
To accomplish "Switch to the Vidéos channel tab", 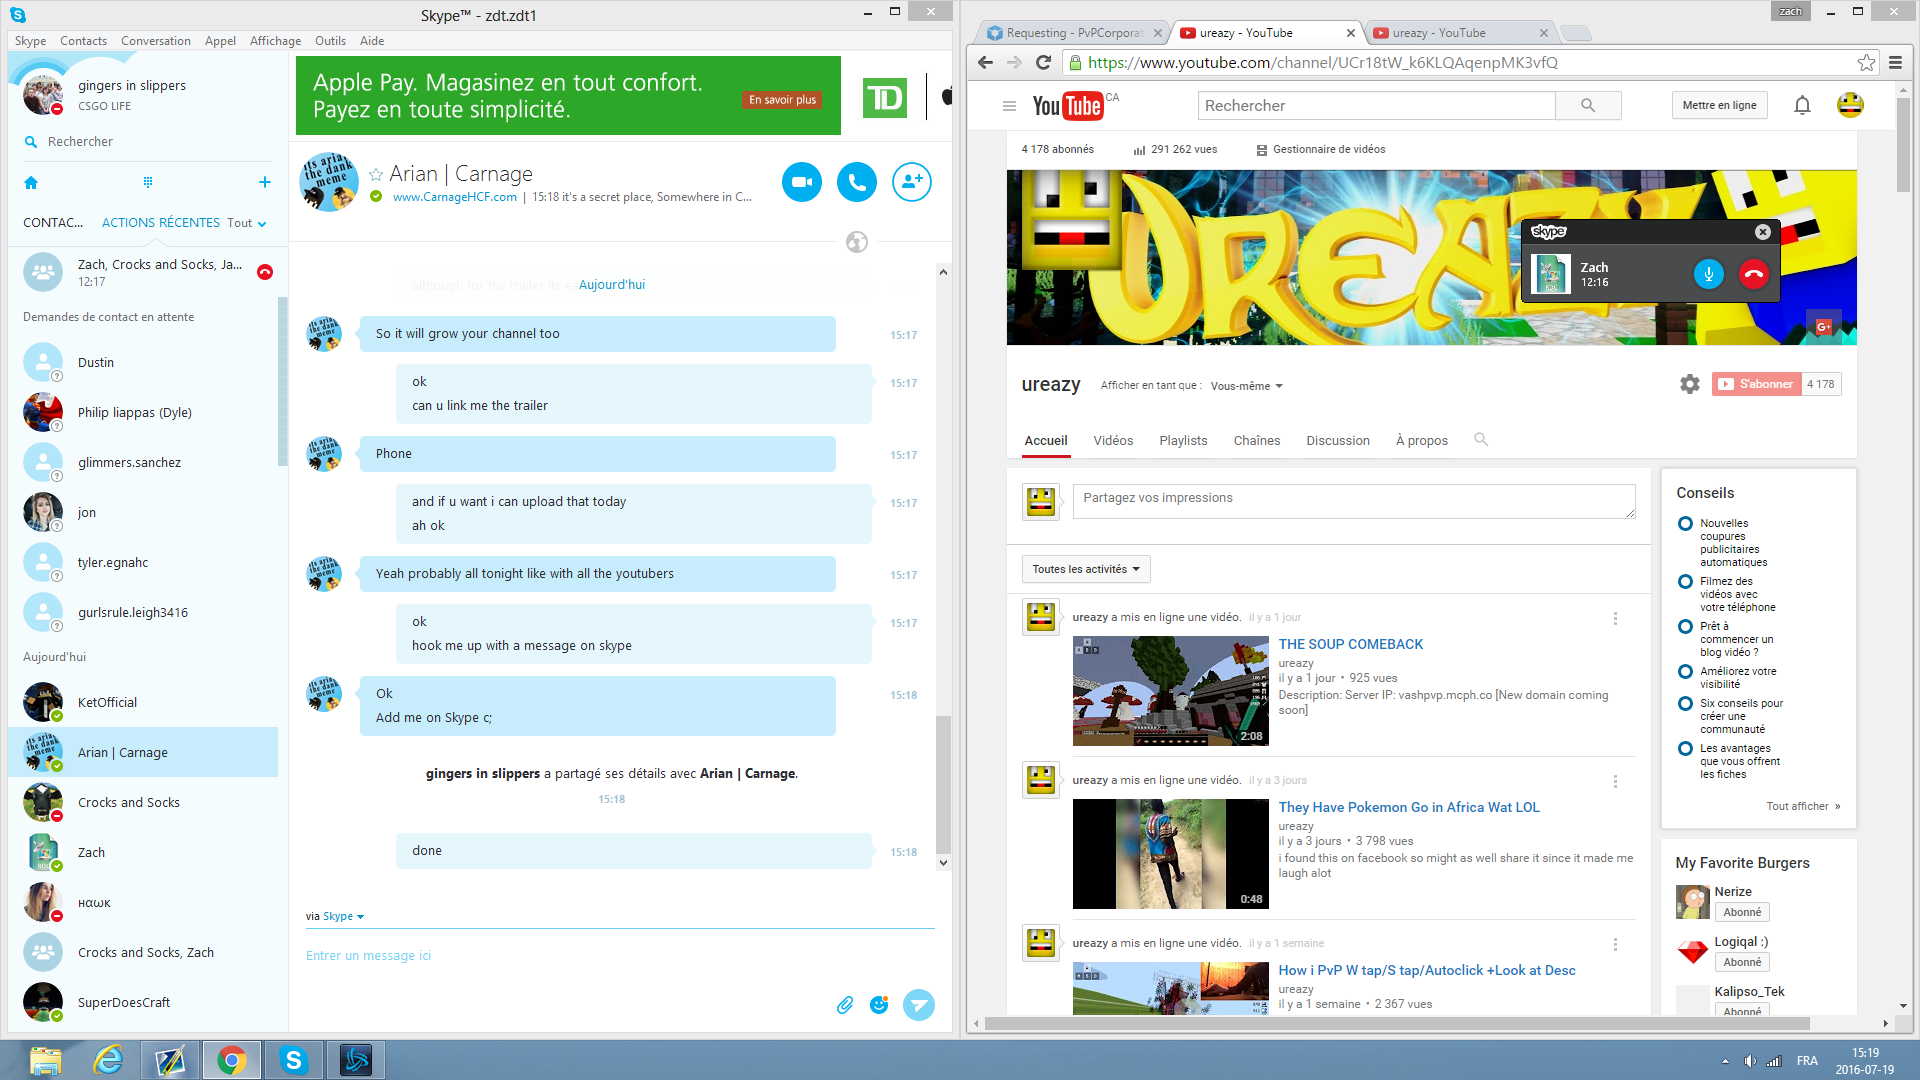I will [x=1113, y=440].
